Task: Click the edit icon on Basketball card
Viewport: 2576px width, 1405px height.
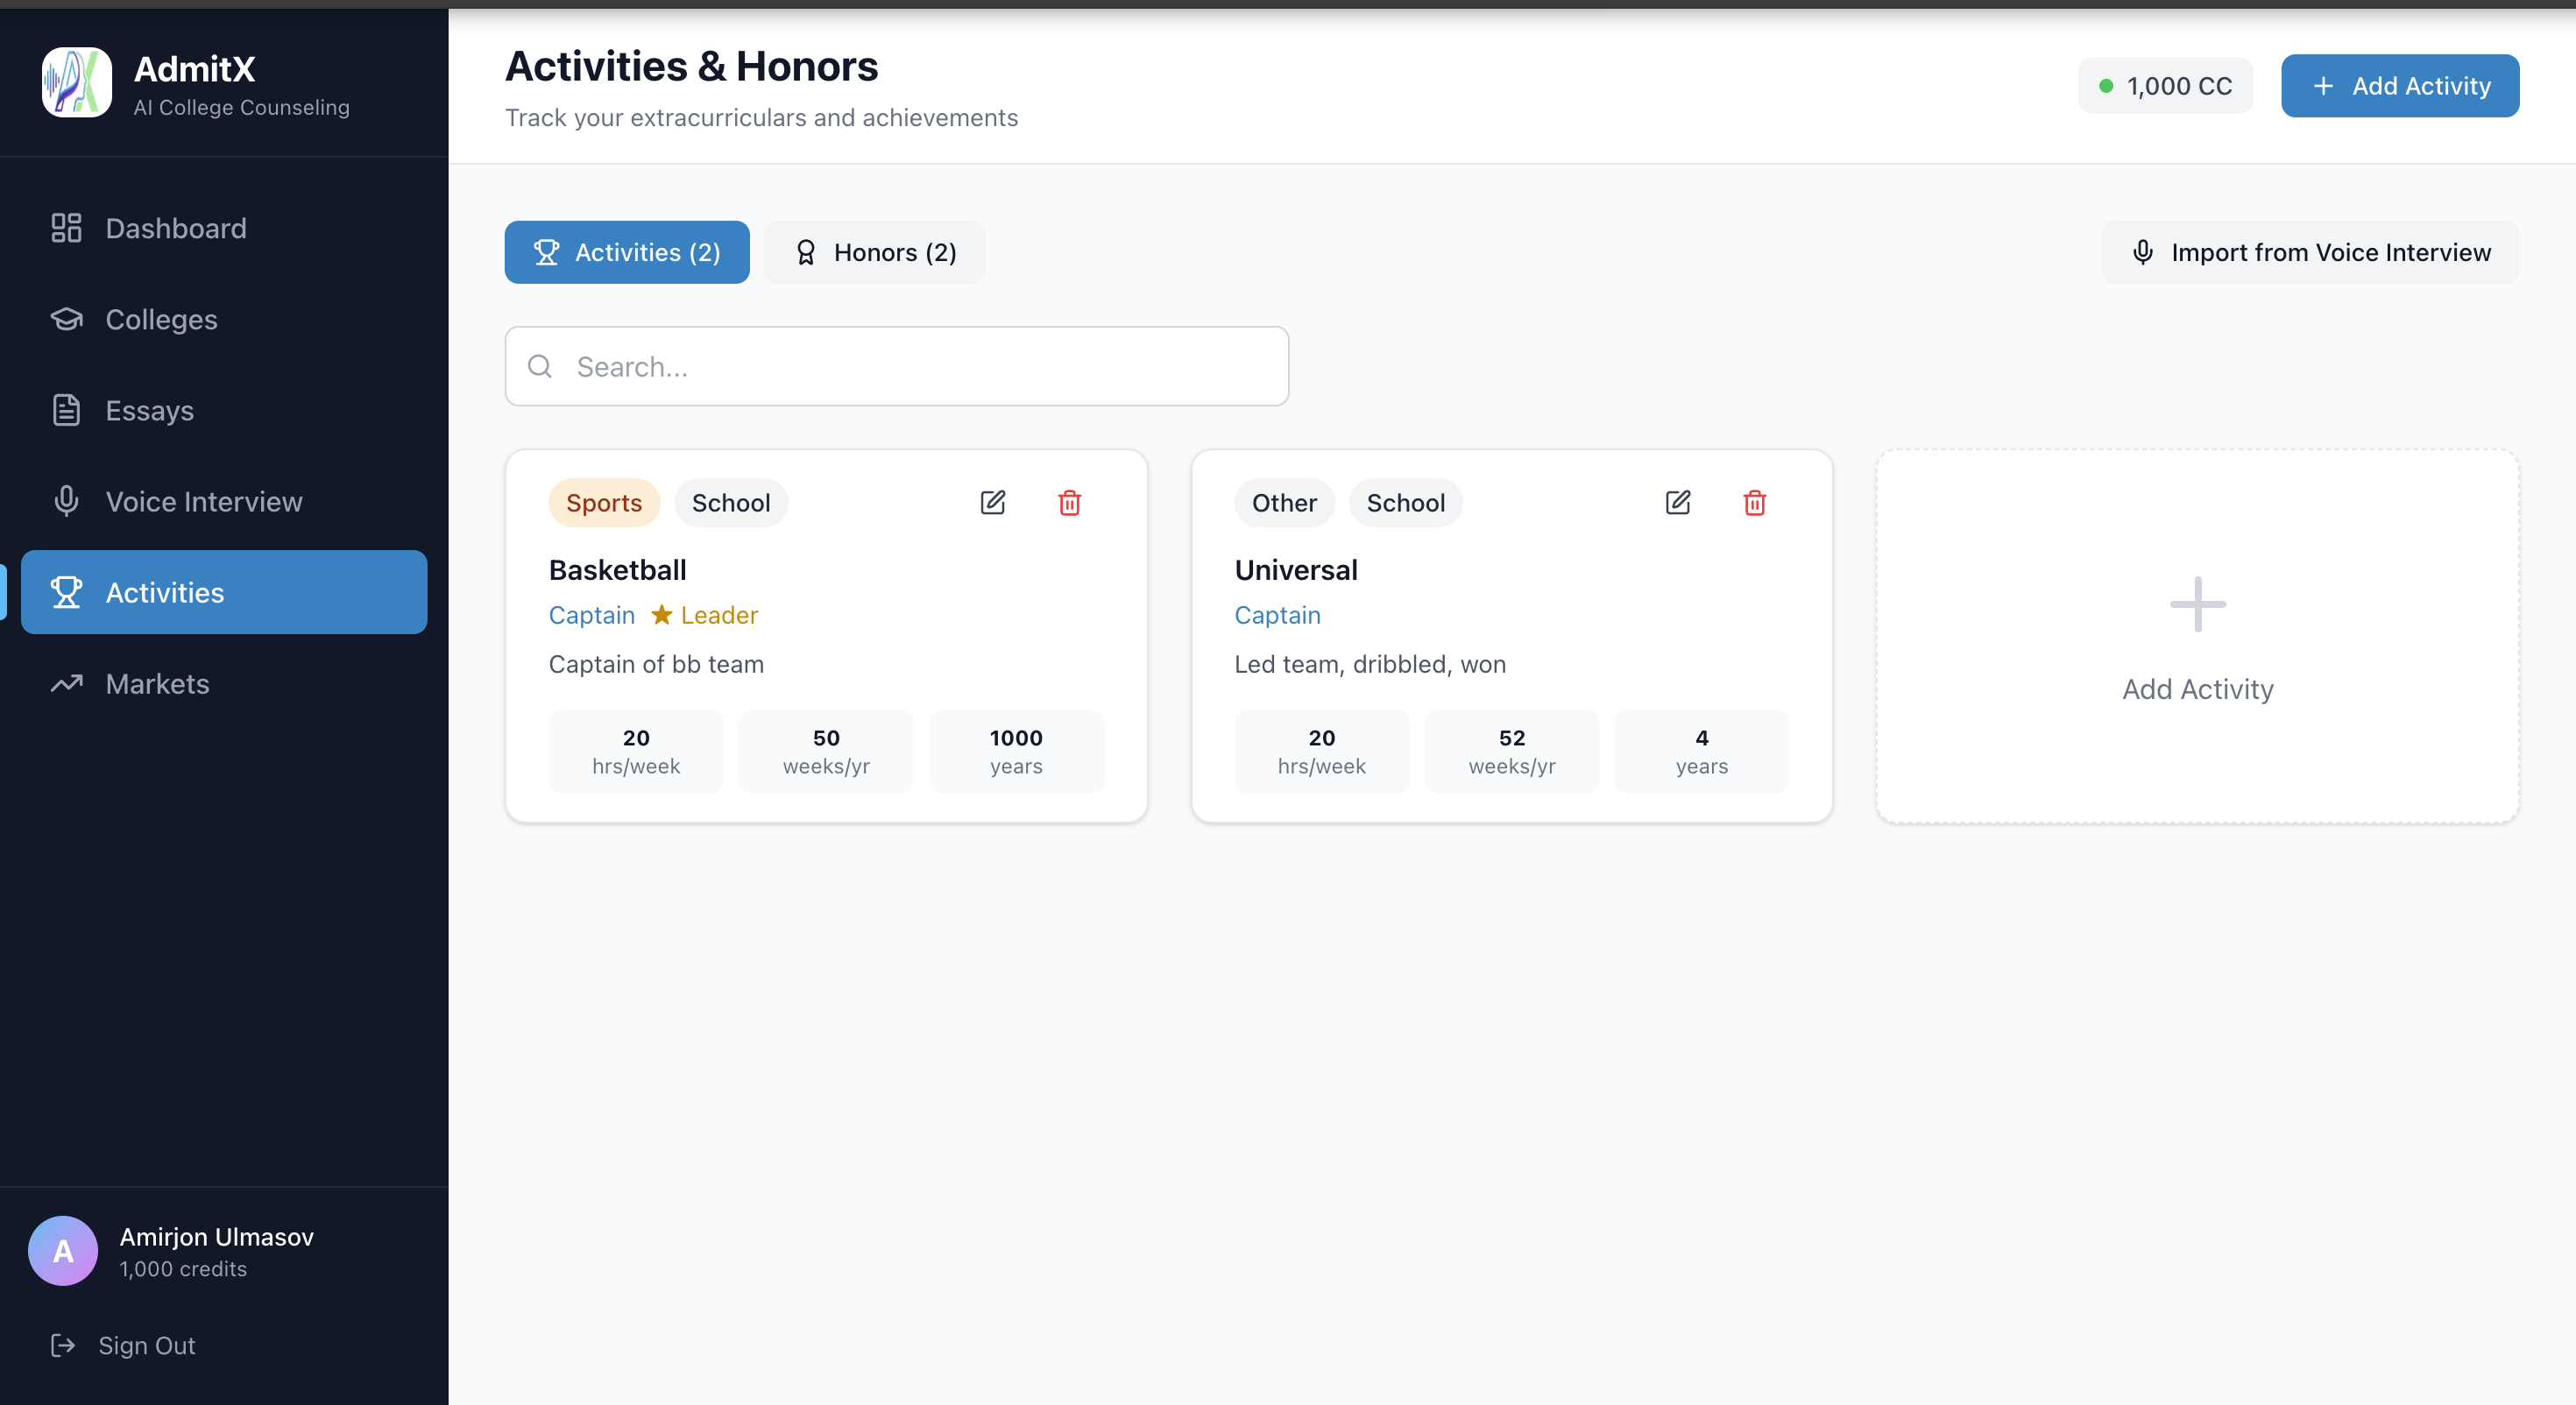Action: point(992,502)
